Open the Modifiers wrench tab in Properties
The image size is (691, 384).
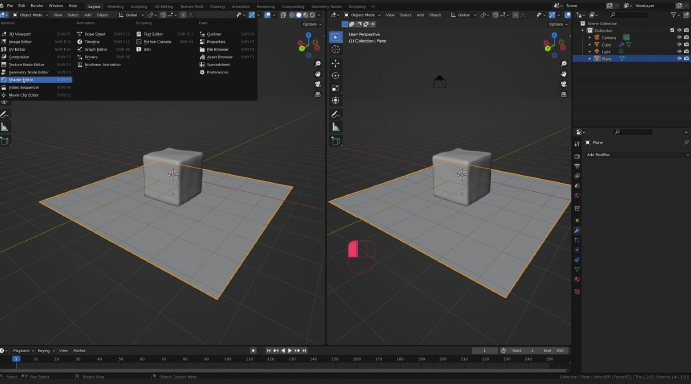pos(577,231)
